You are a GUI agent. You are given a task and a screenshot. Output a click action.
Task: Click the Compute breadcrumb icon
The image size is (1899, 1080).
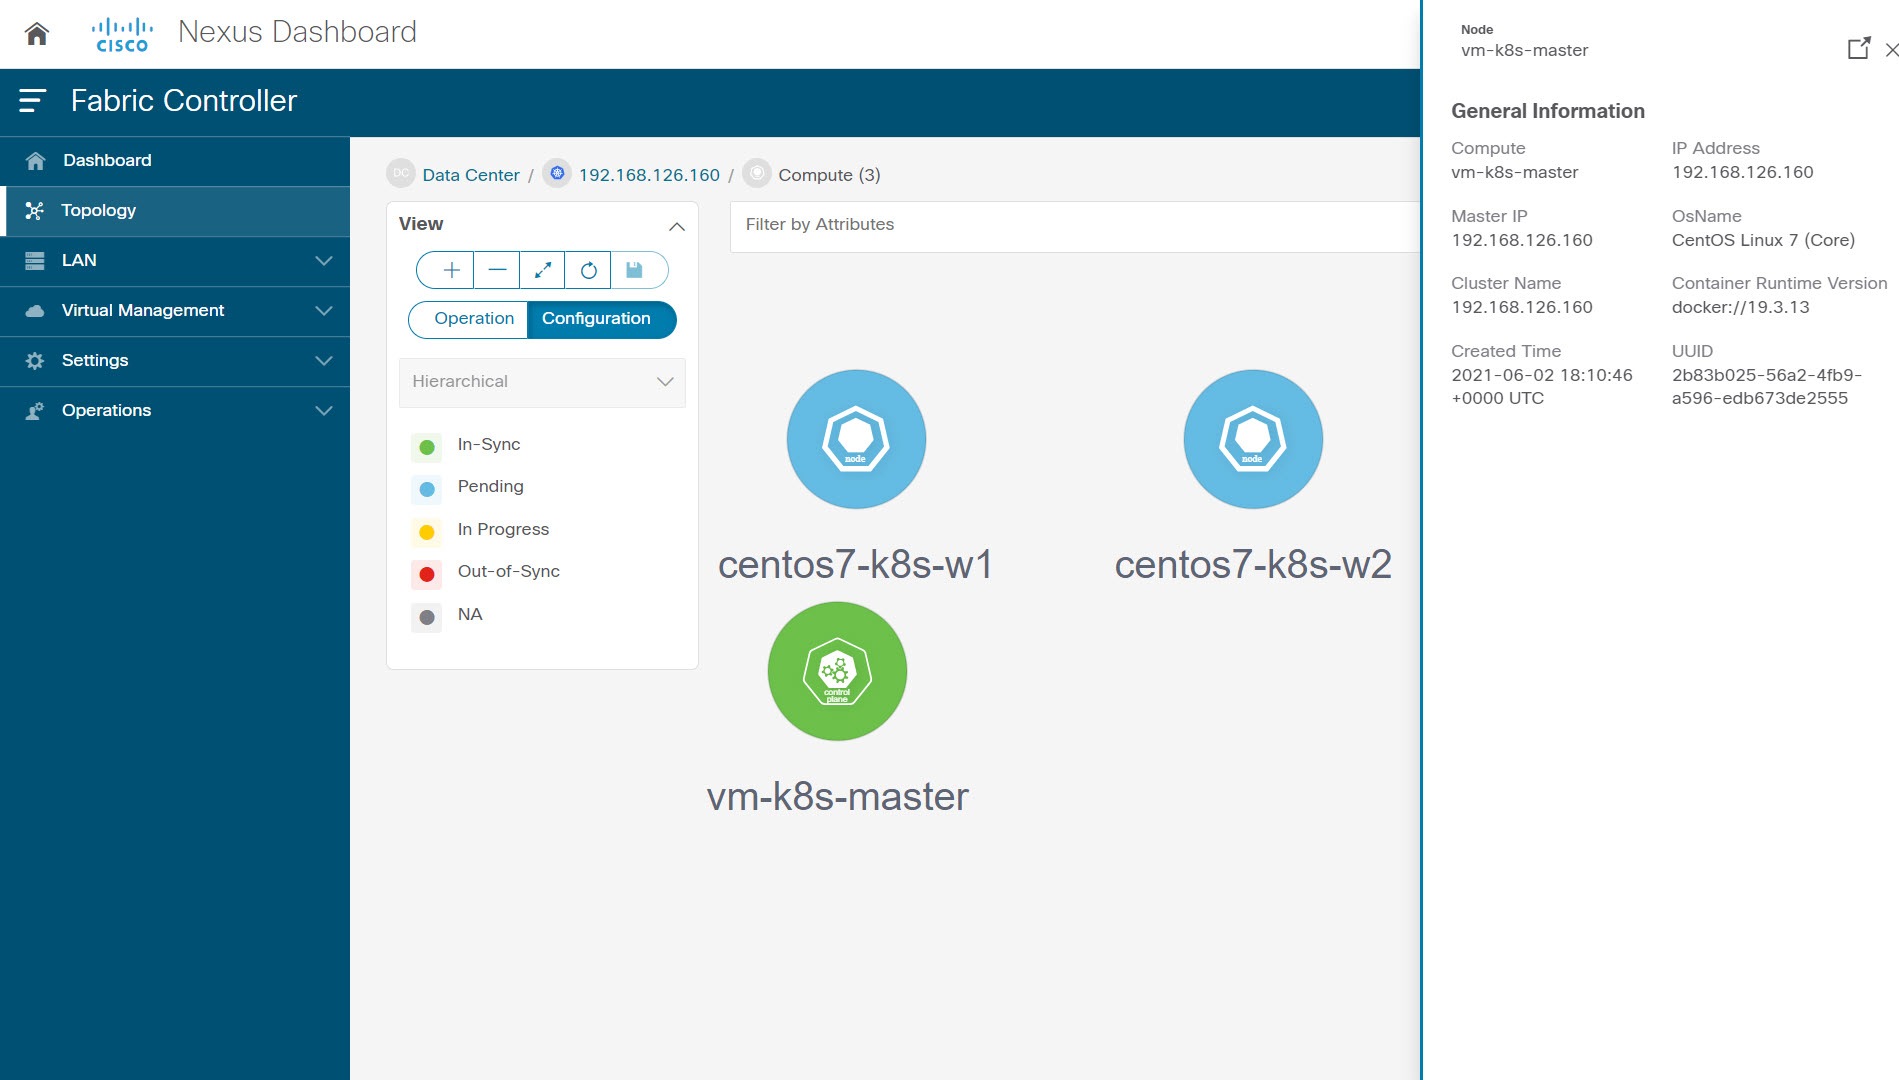(x=757, y=174)
